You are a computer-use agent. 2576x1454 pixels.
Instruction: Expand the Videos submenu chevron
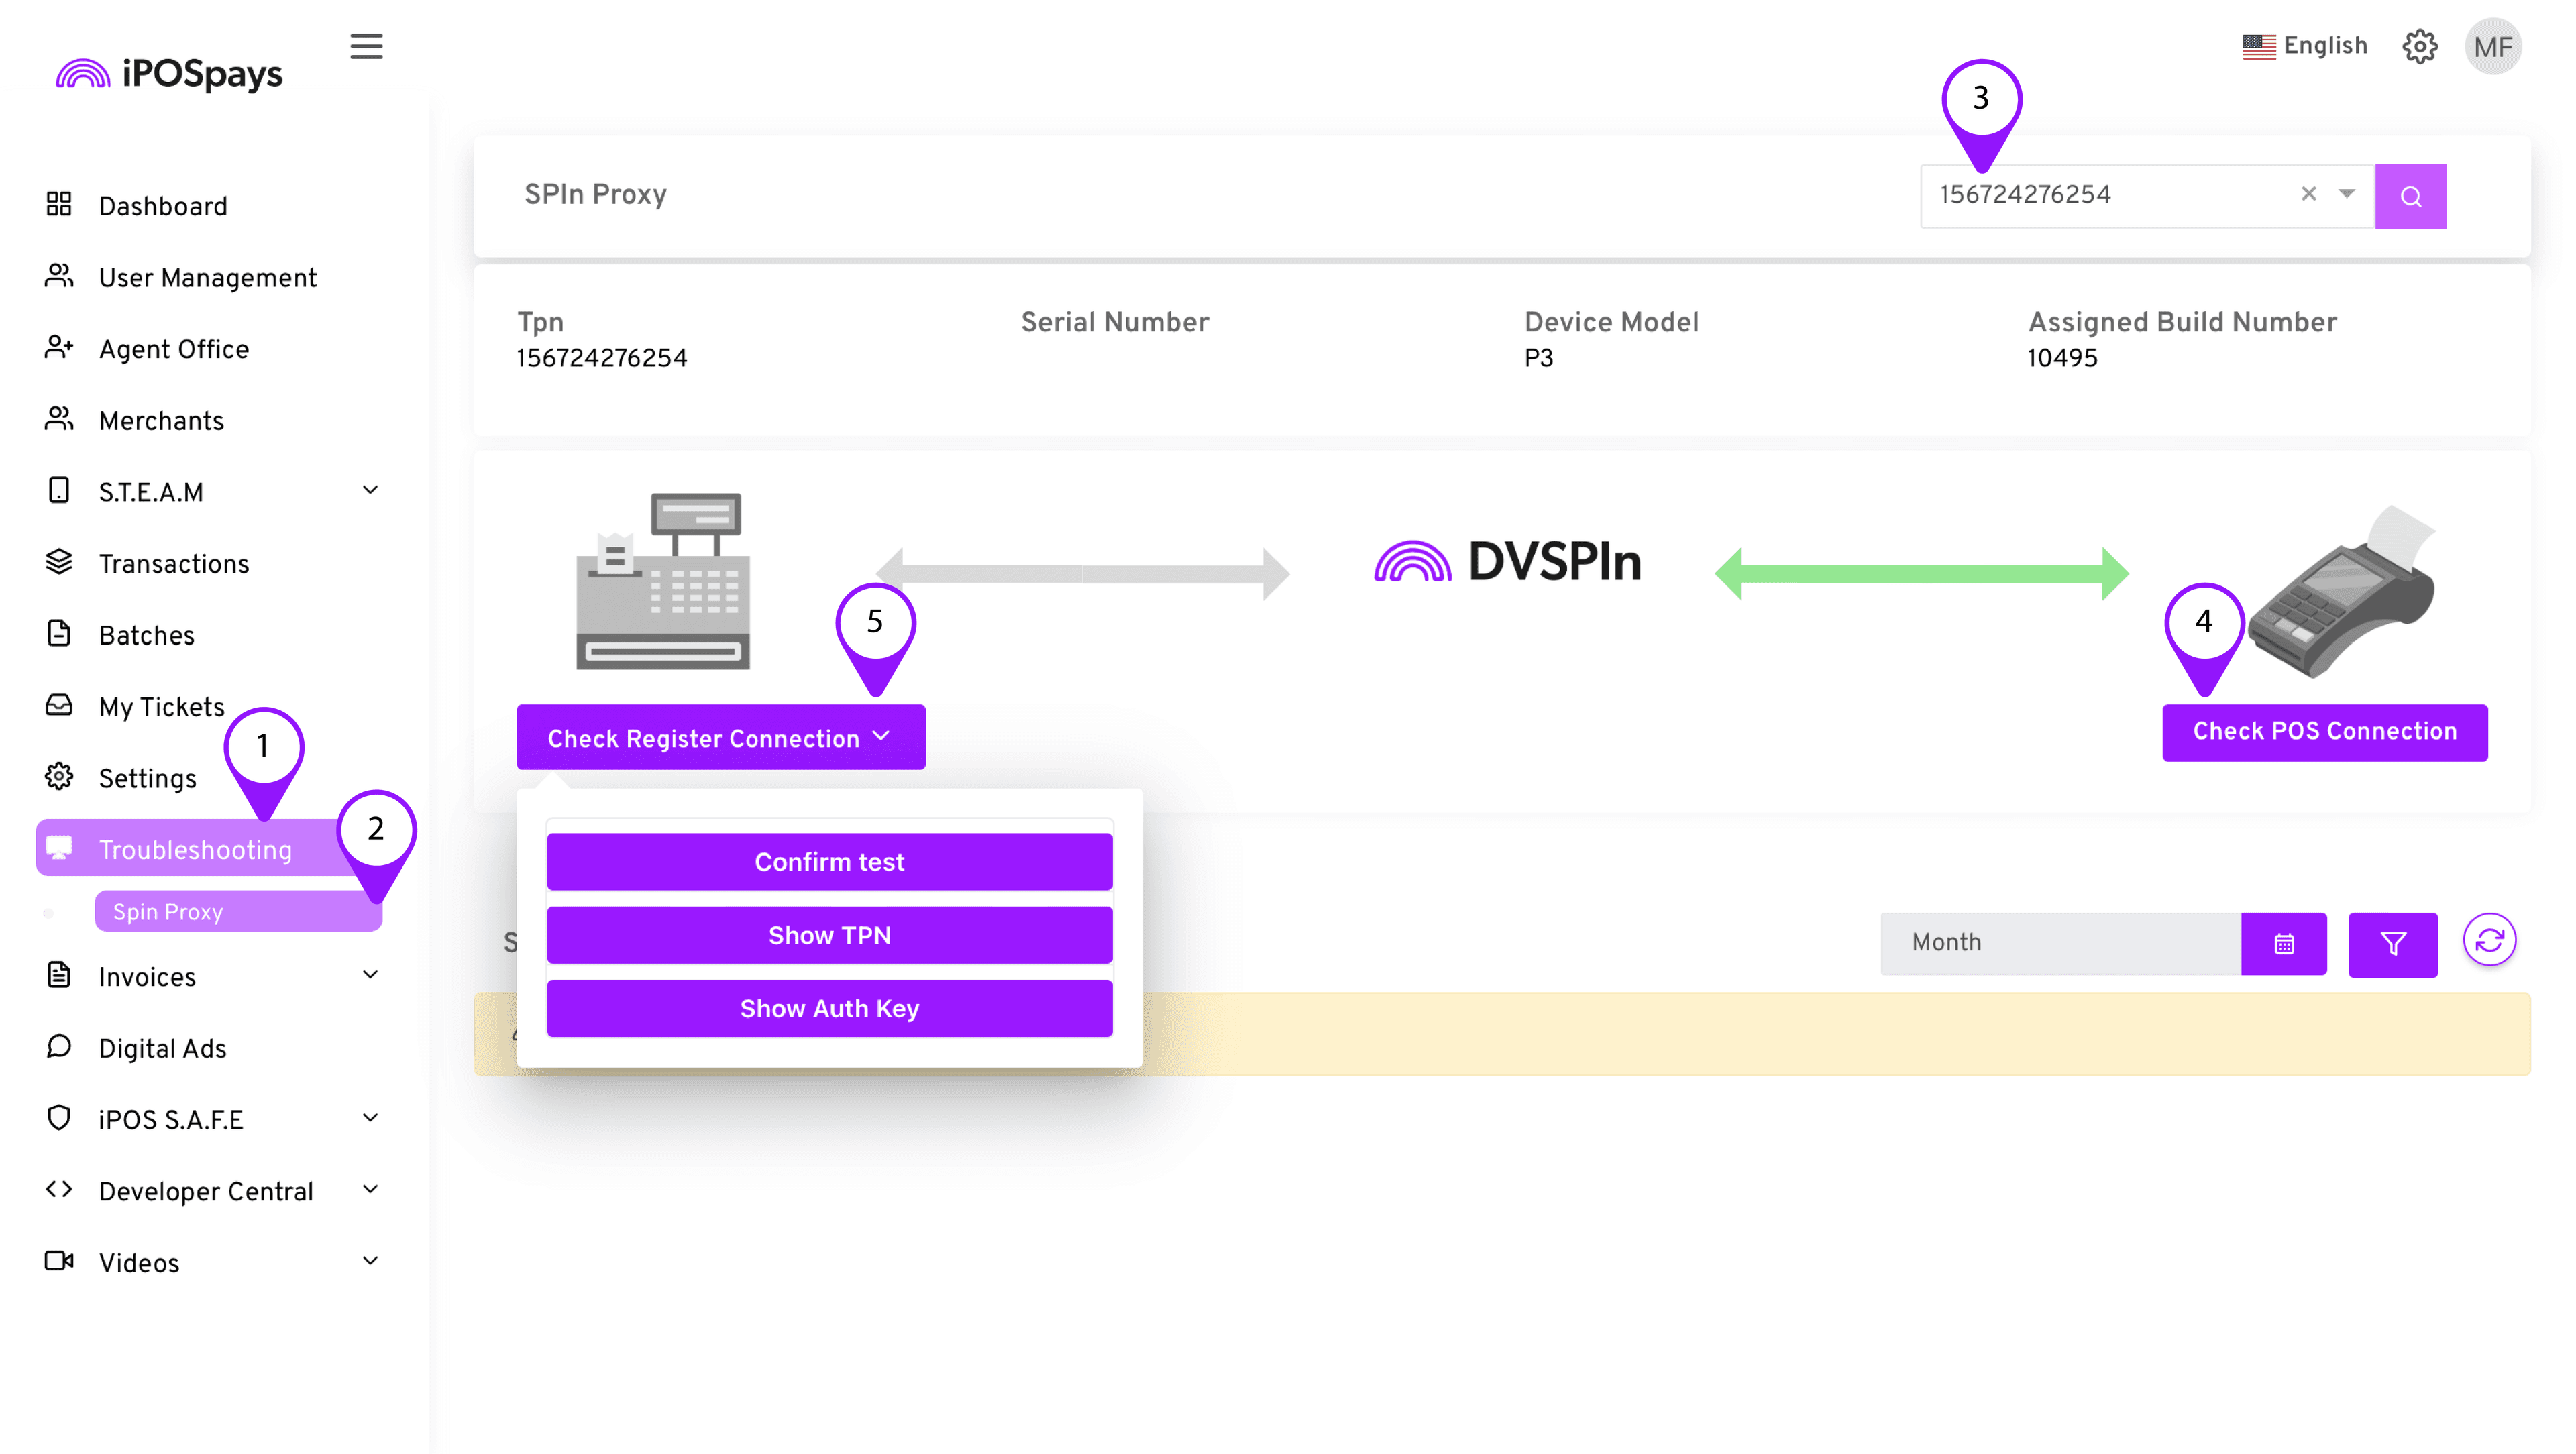[x=370, y=1261]
